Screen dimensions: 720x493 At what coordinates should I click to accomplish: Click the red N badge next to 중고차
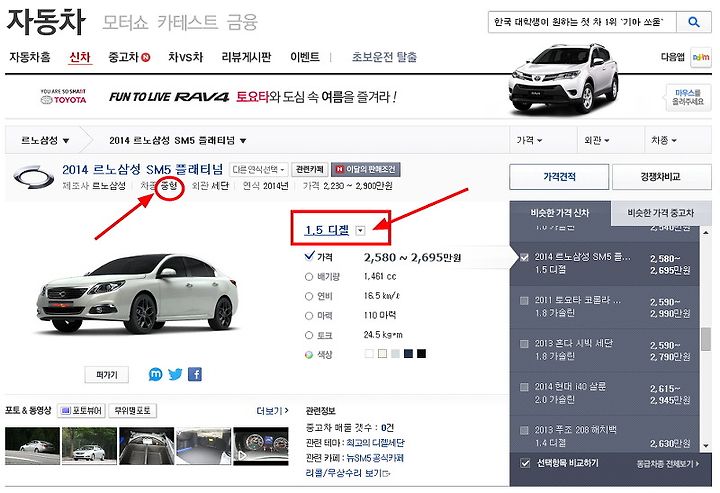146,57
